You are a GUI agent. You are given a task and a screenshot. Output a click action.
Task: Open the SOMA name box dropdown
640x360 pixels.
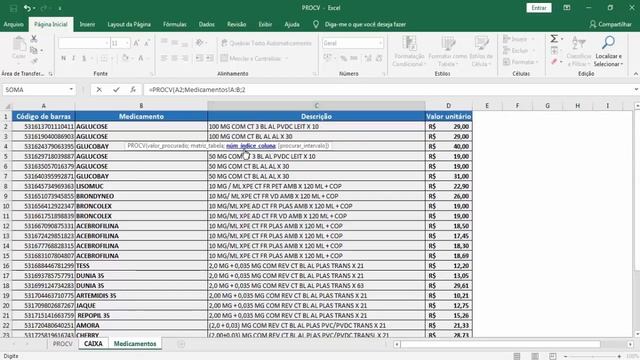click(71, 89)
